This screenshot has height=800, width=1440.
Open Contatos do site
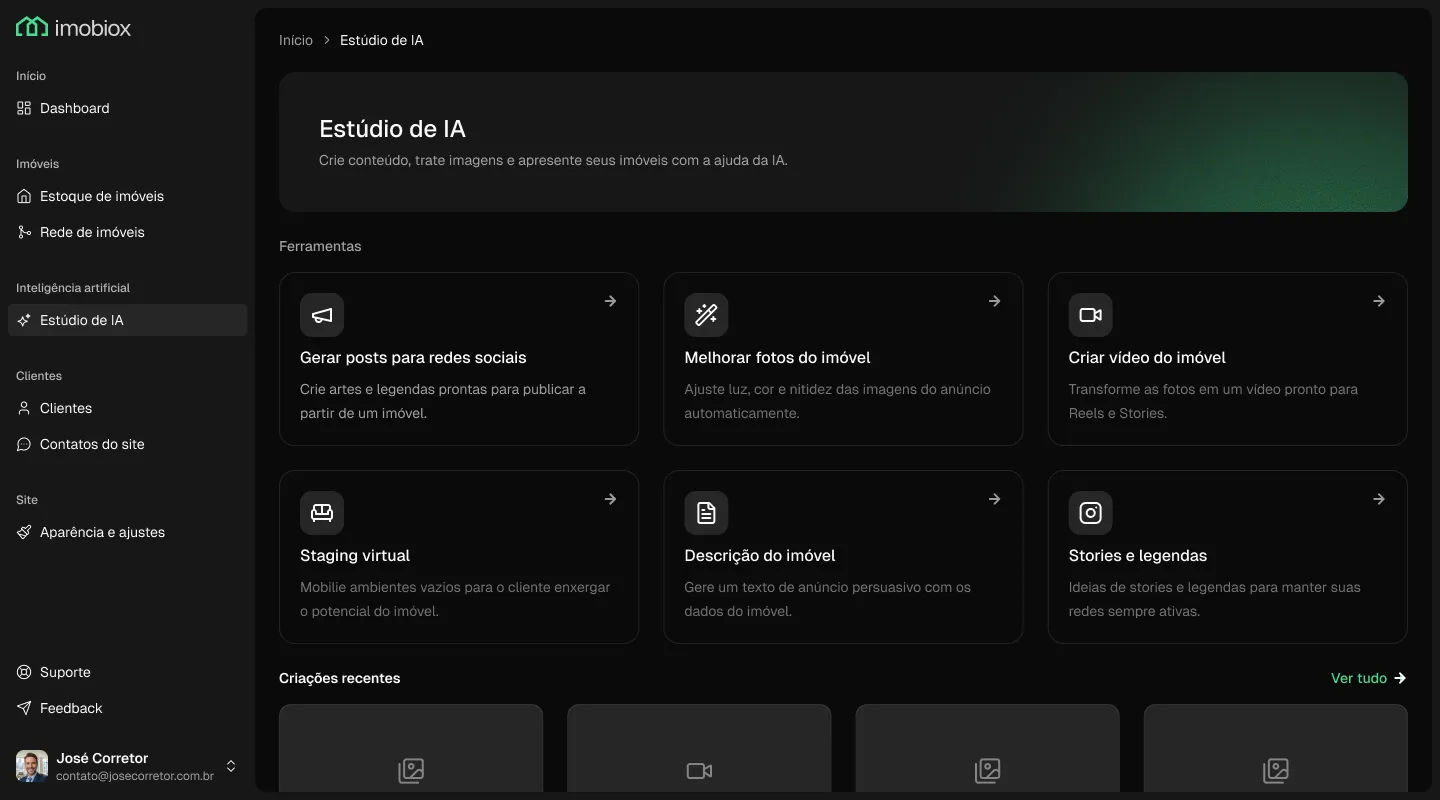(x=127, y=444)
